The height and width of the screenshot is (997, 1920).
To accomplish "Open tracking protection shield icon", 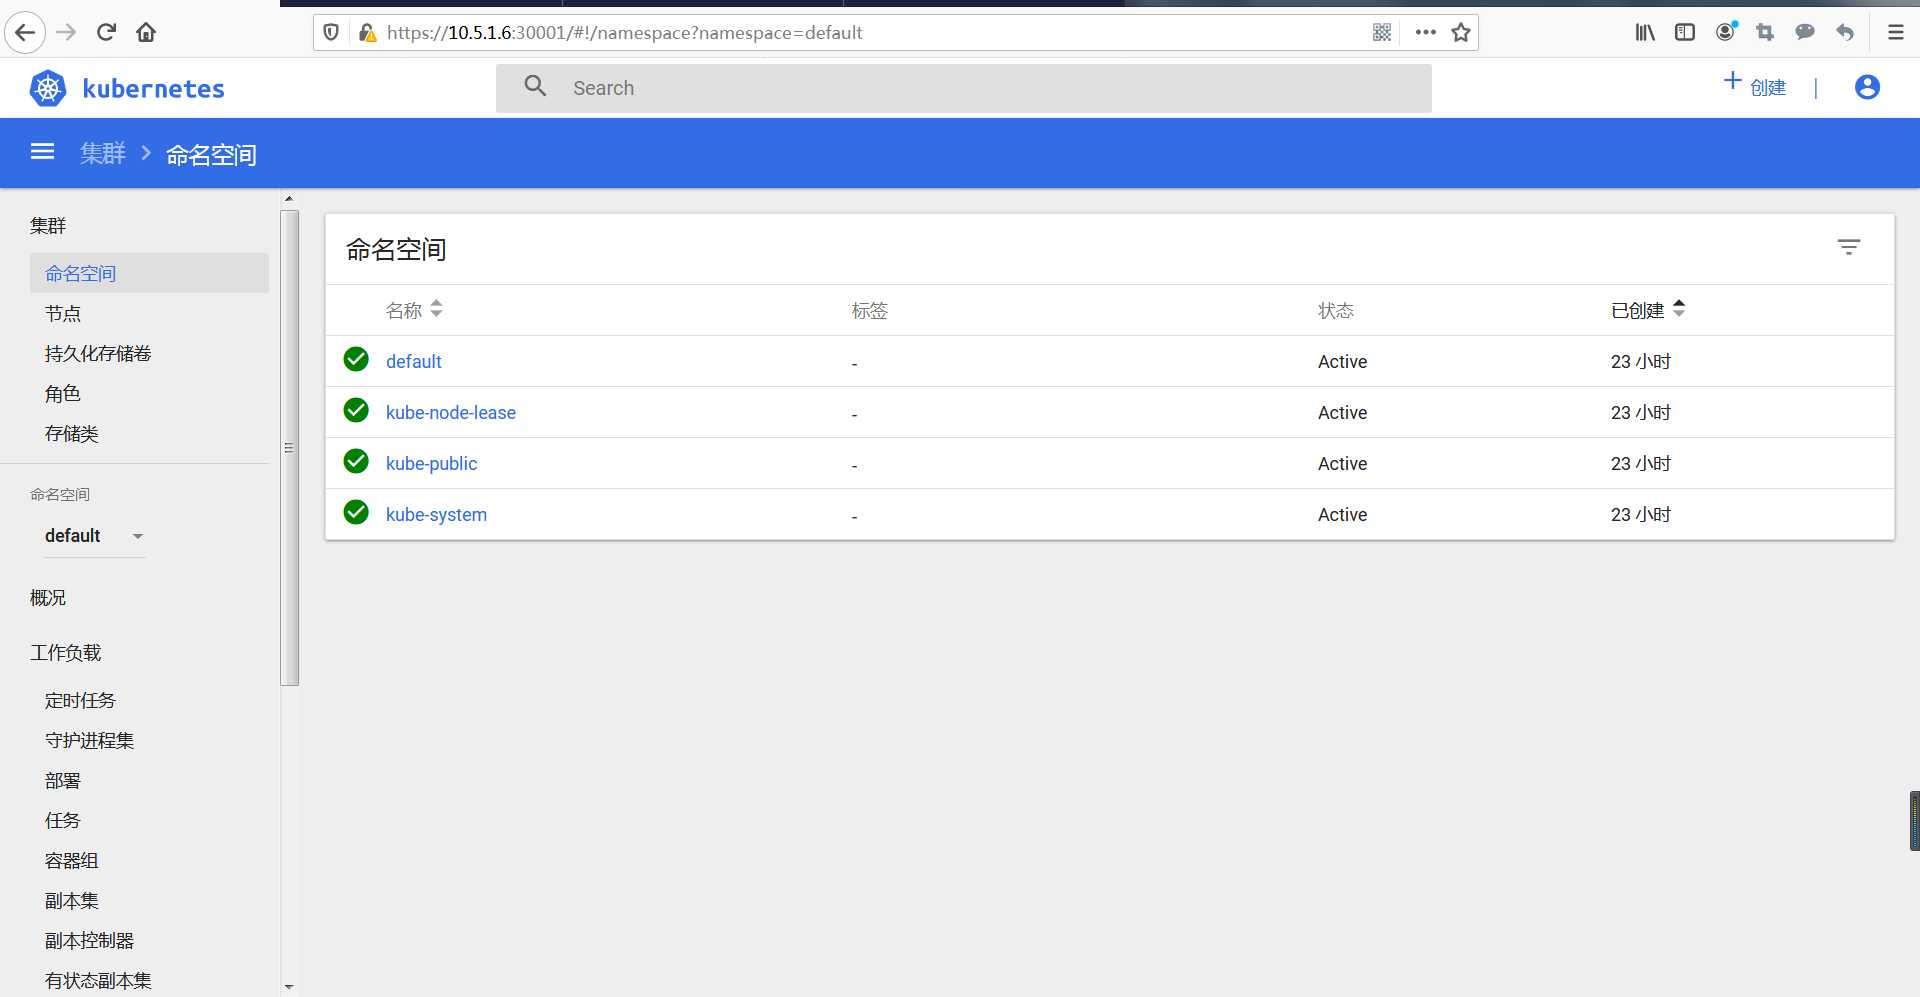I will [331, 32].
